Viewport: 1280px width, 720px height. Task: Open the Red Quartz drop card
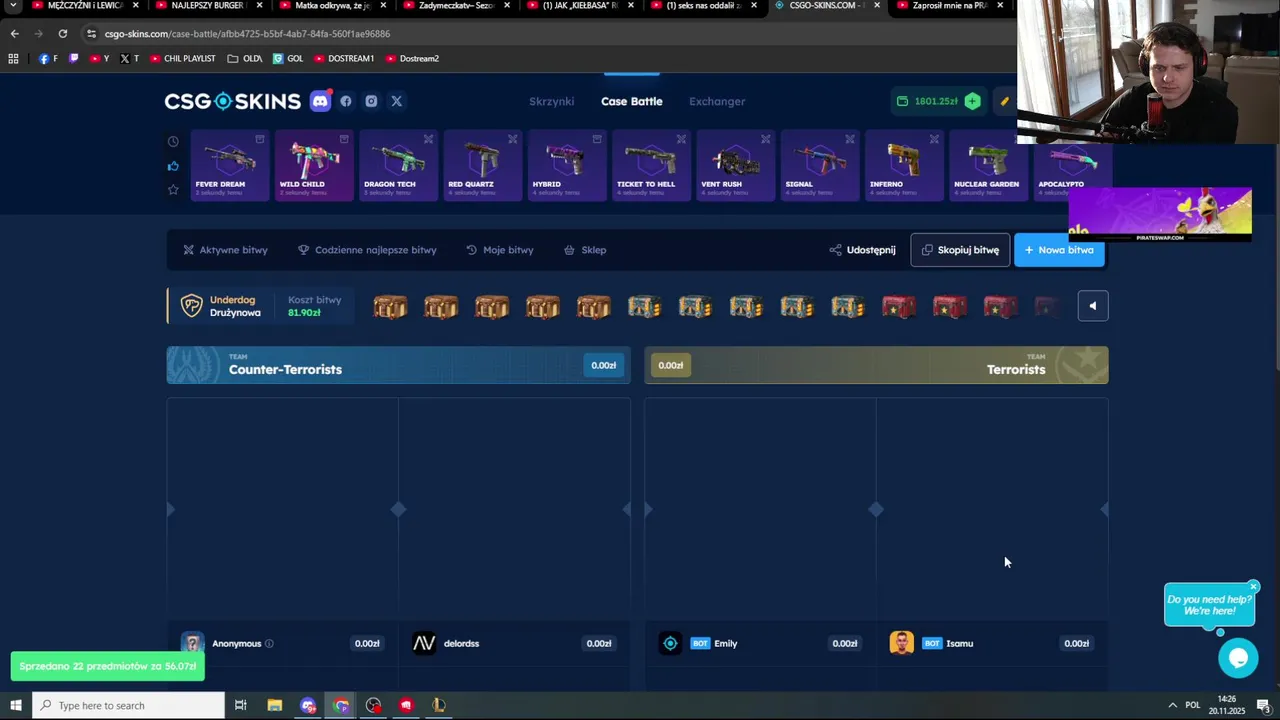[482, 166]
